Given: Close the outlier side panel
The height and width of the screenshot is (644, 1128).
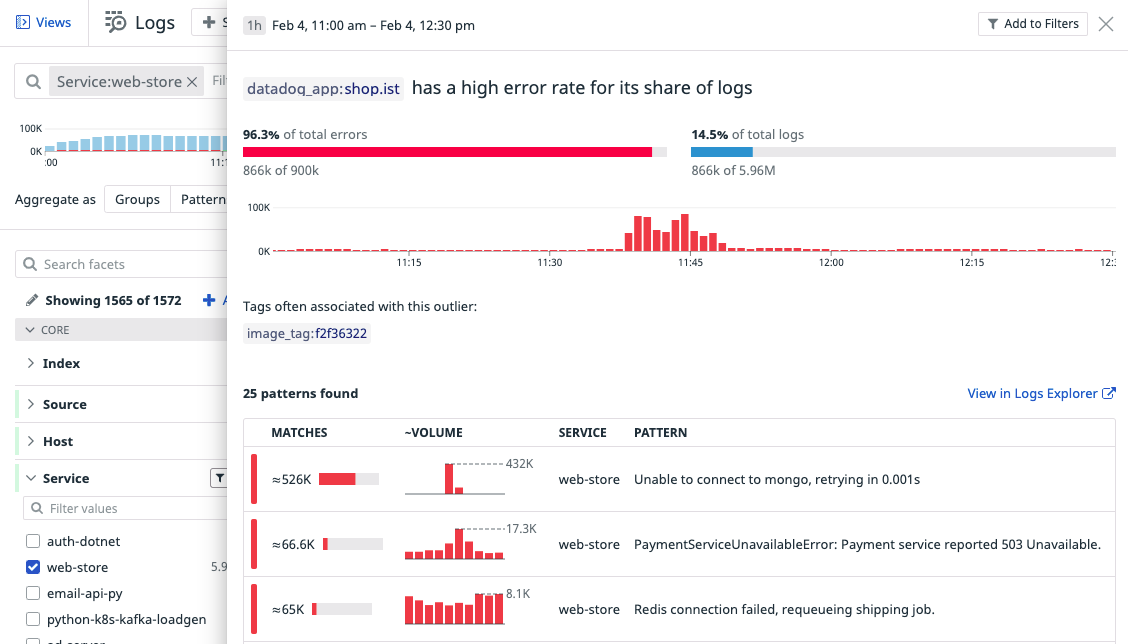Looking at the screenshot, I should tap(1106, 24).
